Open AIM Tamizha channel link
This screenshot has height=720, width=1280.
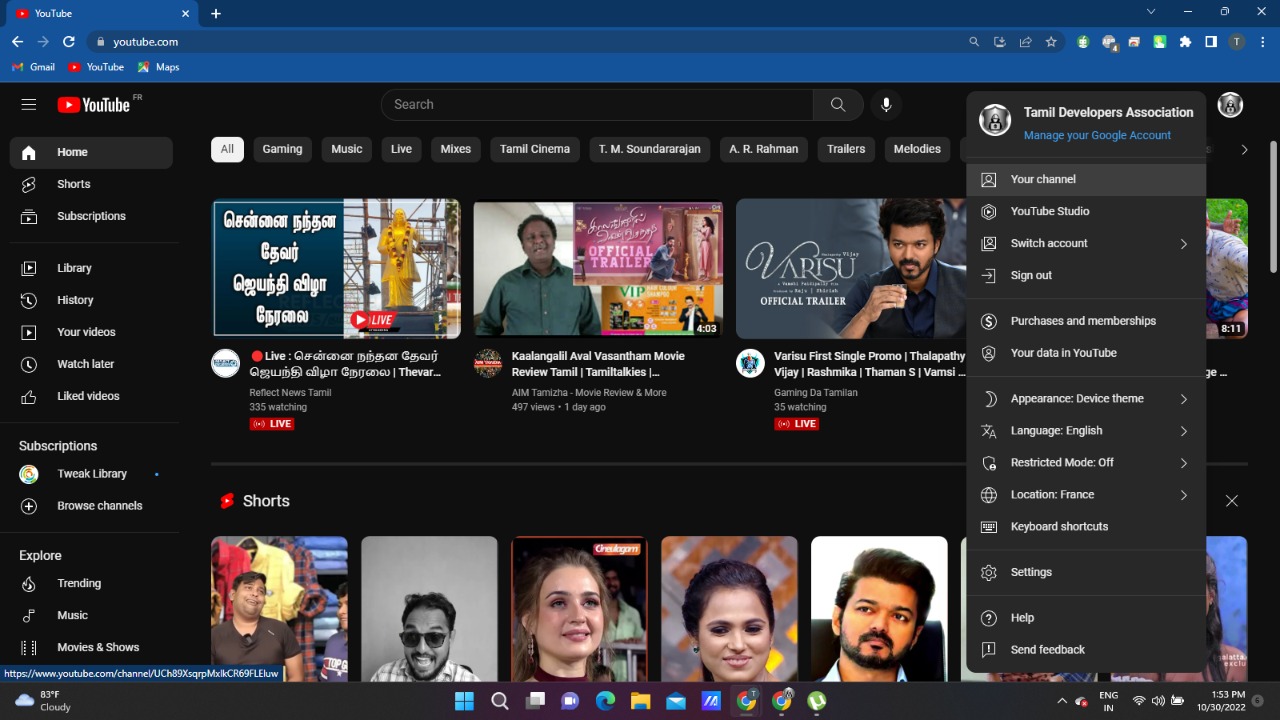pyautogui.click(x=589, y=393)
